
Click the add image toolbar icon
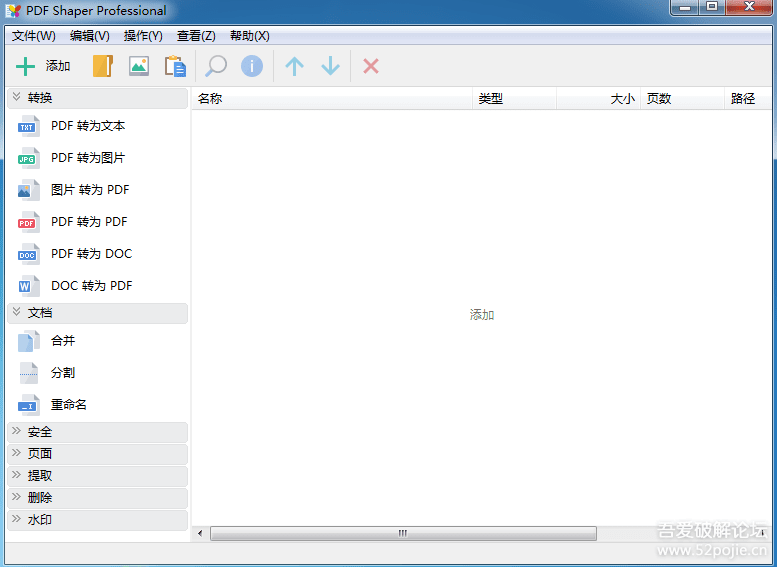pos(139,66)
